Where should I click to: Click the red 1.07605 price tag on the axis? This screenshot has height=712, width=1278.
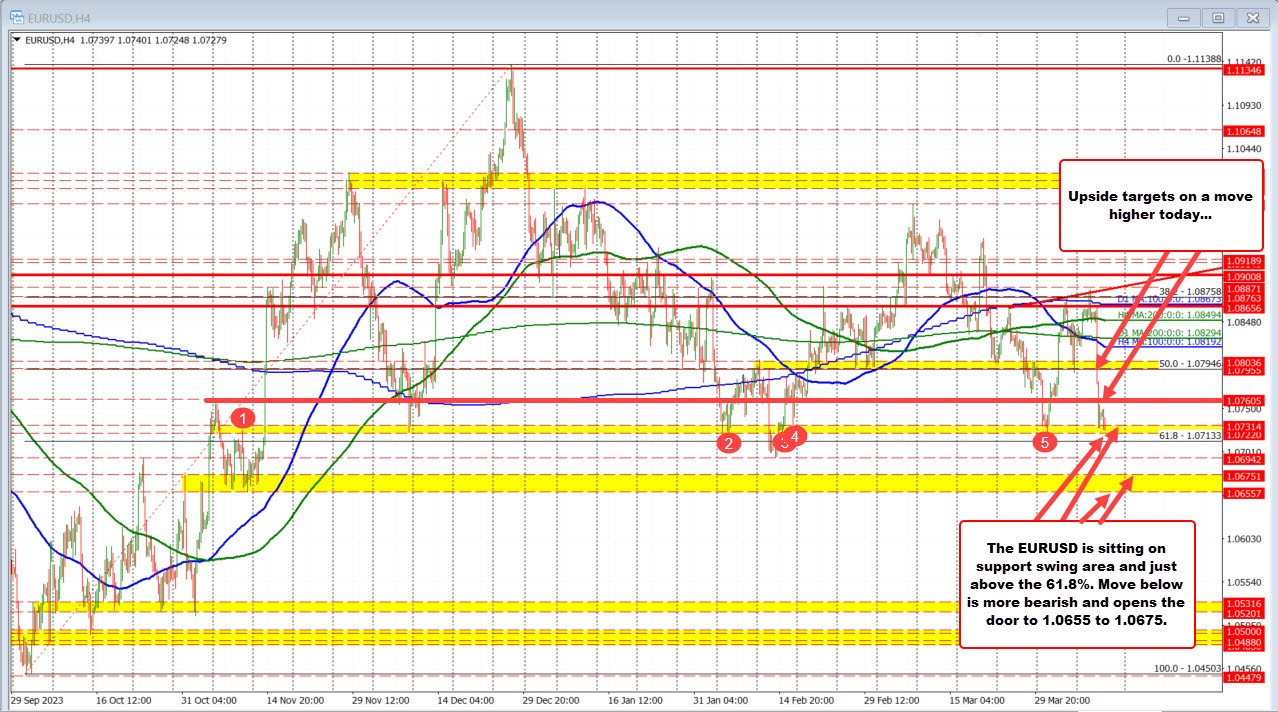[x=1246, y=399]
